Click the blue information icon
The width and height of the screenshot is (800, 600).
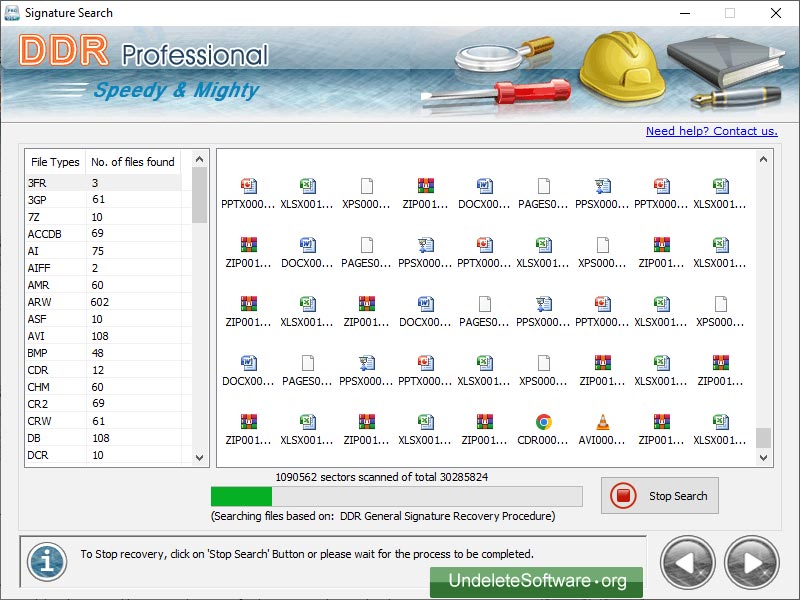pos(47,562)
